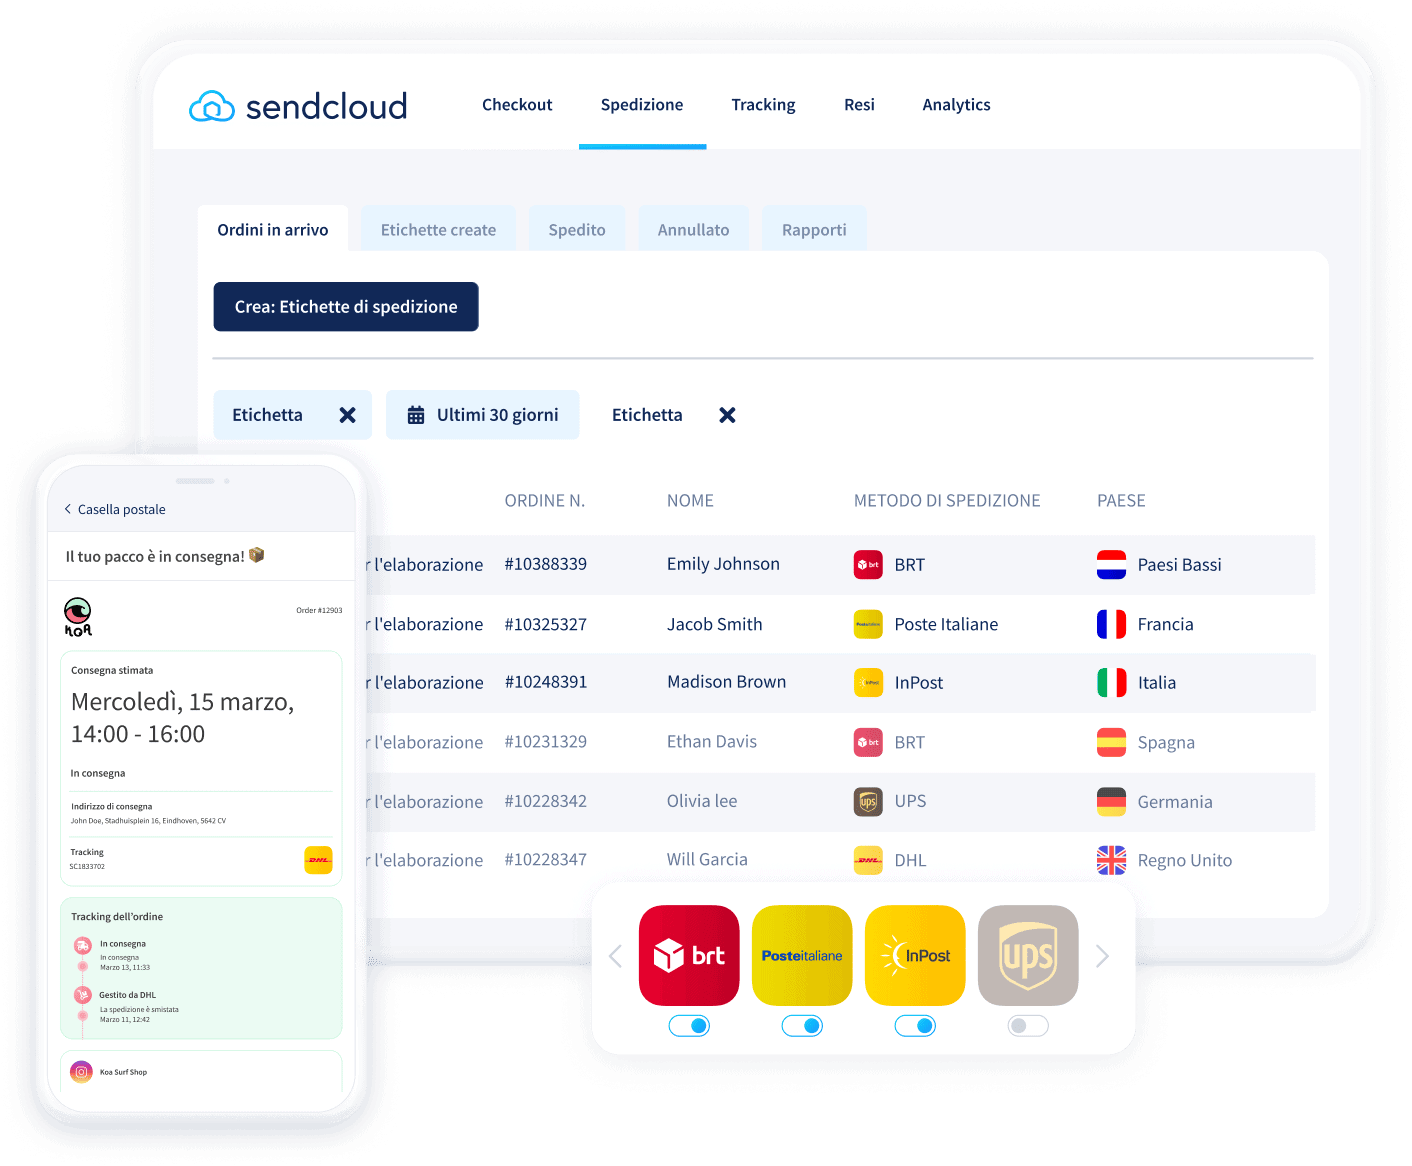Remove the first Etichetta filter chip
Screen dimensions: 1412x1166
pos(347,415)
